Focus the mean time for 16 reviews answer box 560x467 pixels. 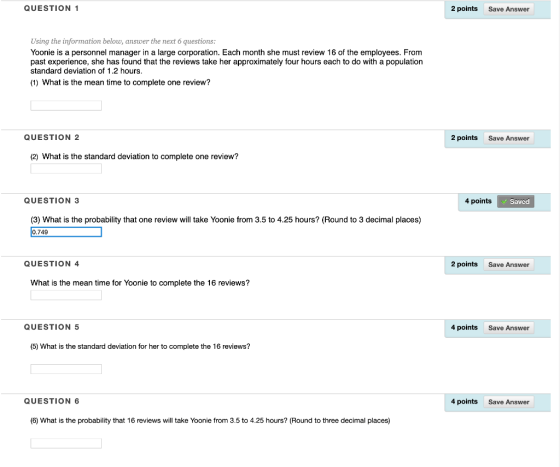[66, 295]
